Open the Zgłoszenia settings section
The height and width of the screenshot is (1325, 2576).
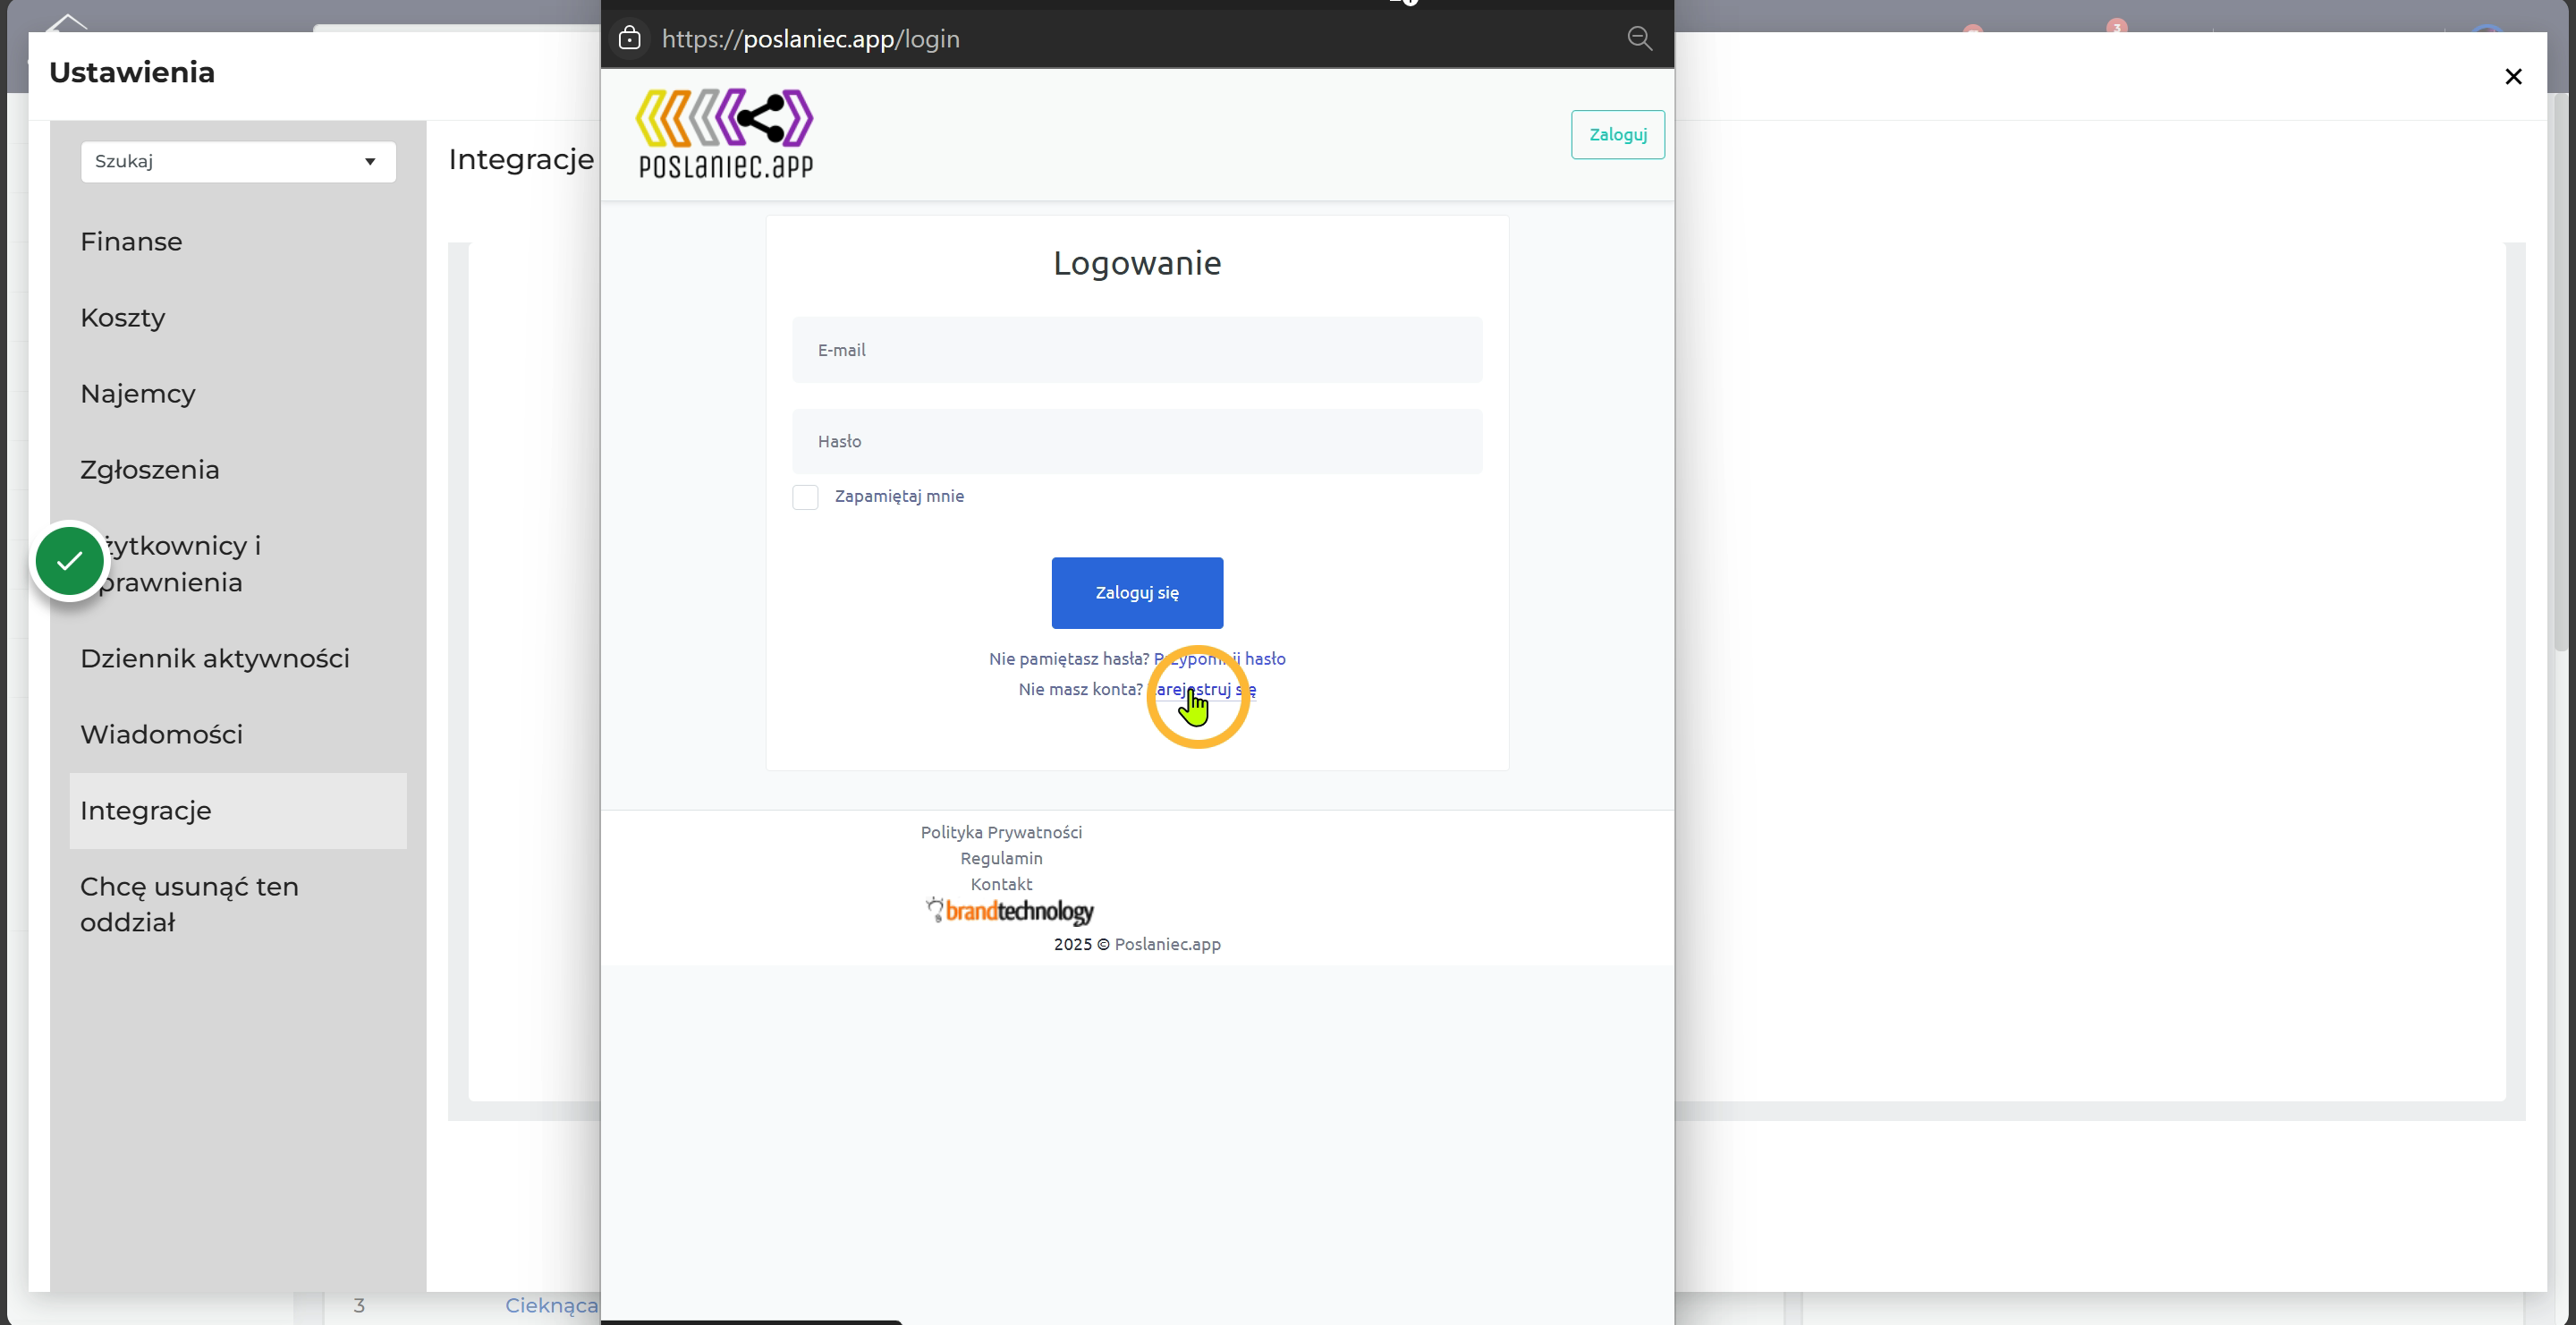(x=150, y=470)
